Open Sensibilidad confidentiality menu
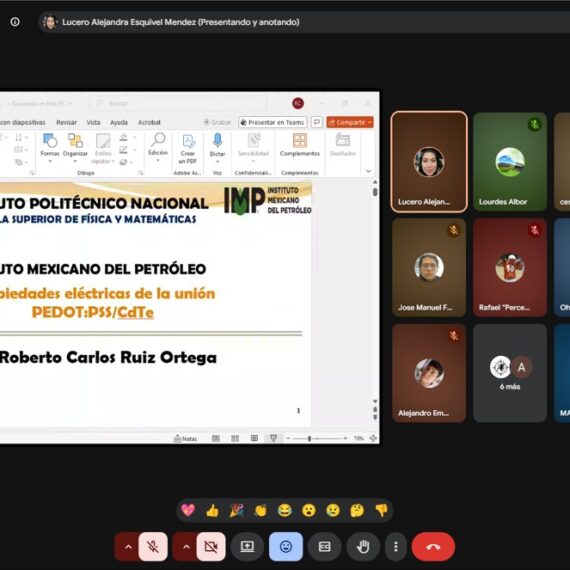The height and width of the screenshot is (570, 570). click(x=253, y=148)
